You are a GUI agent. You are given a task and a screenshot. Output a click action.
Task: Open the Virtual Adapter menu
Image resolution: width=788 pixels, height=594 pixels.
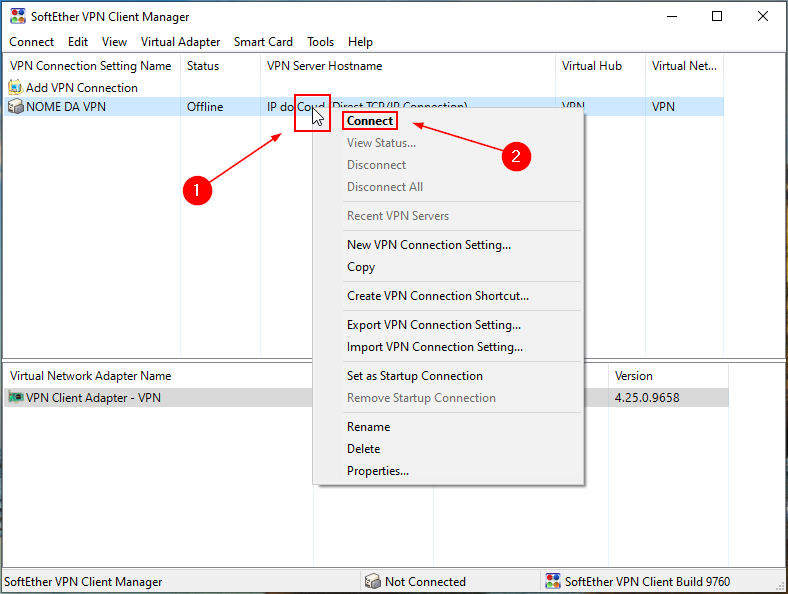pyautogui.click(x=180, y=42)
